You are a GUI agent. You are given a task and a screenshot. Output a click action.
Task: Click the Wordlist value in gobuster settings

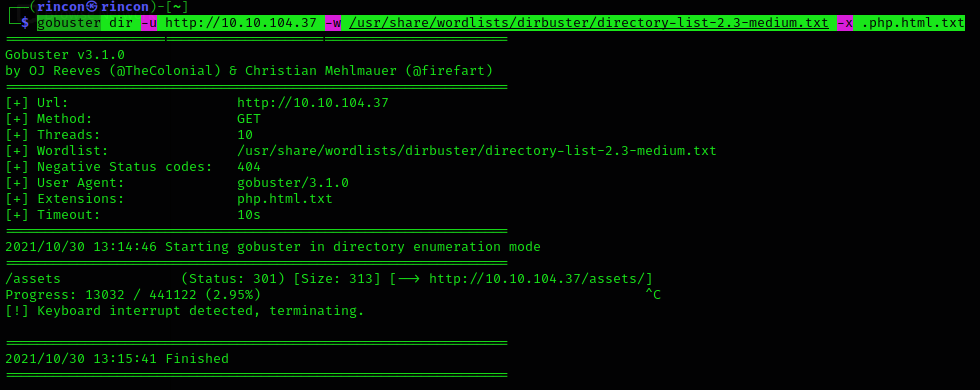point(477,151)
